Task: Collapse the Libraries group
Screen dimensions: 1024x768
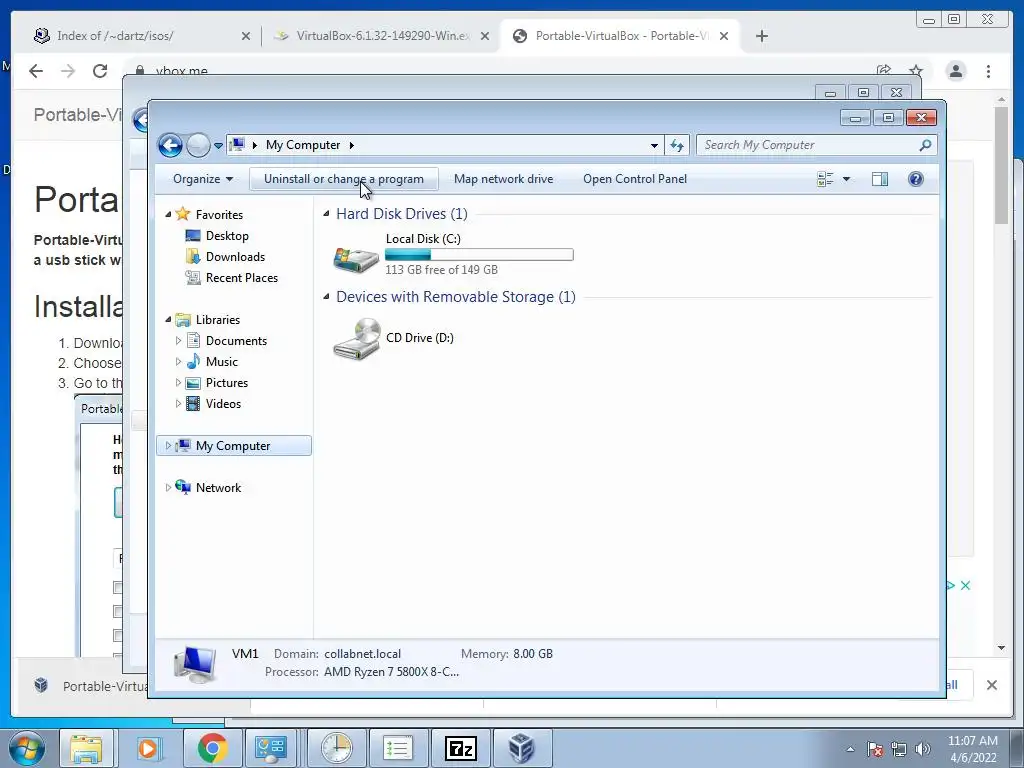Action: pos(168,319)
